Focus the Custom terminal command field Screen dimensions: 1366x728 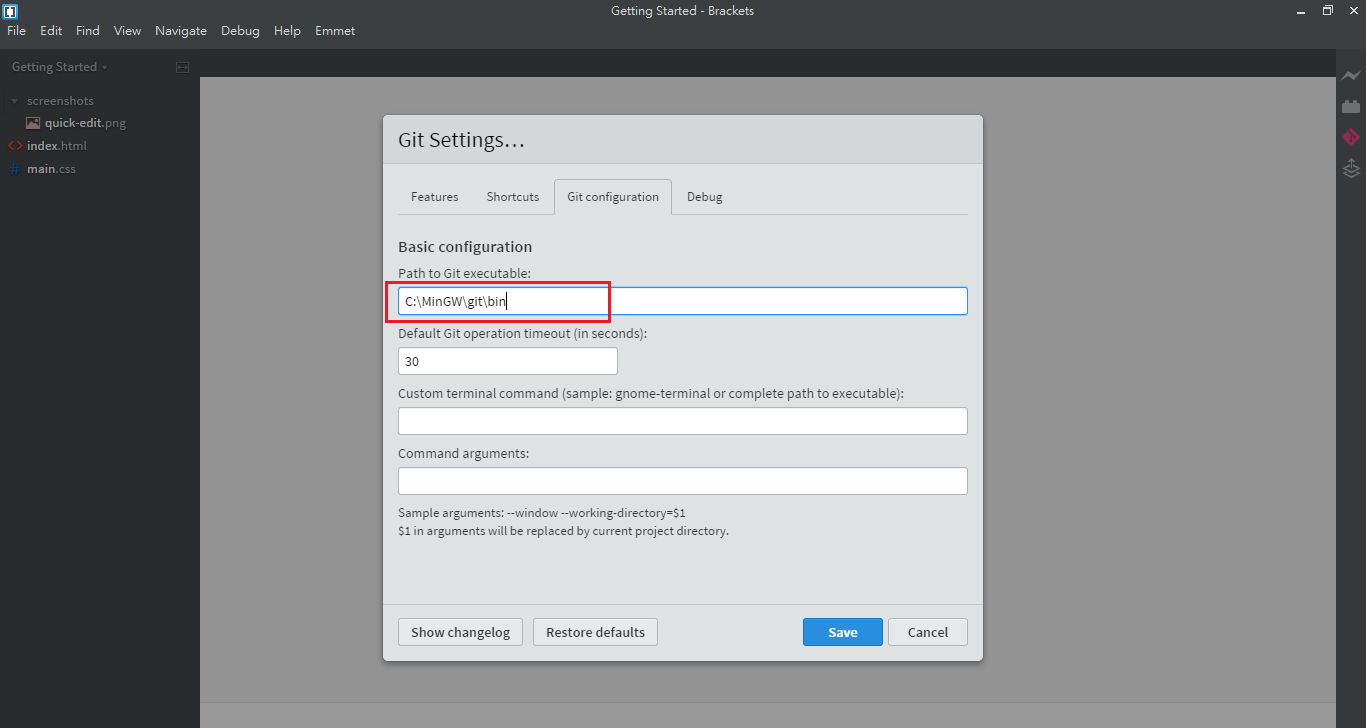click(x=682, y=421)
